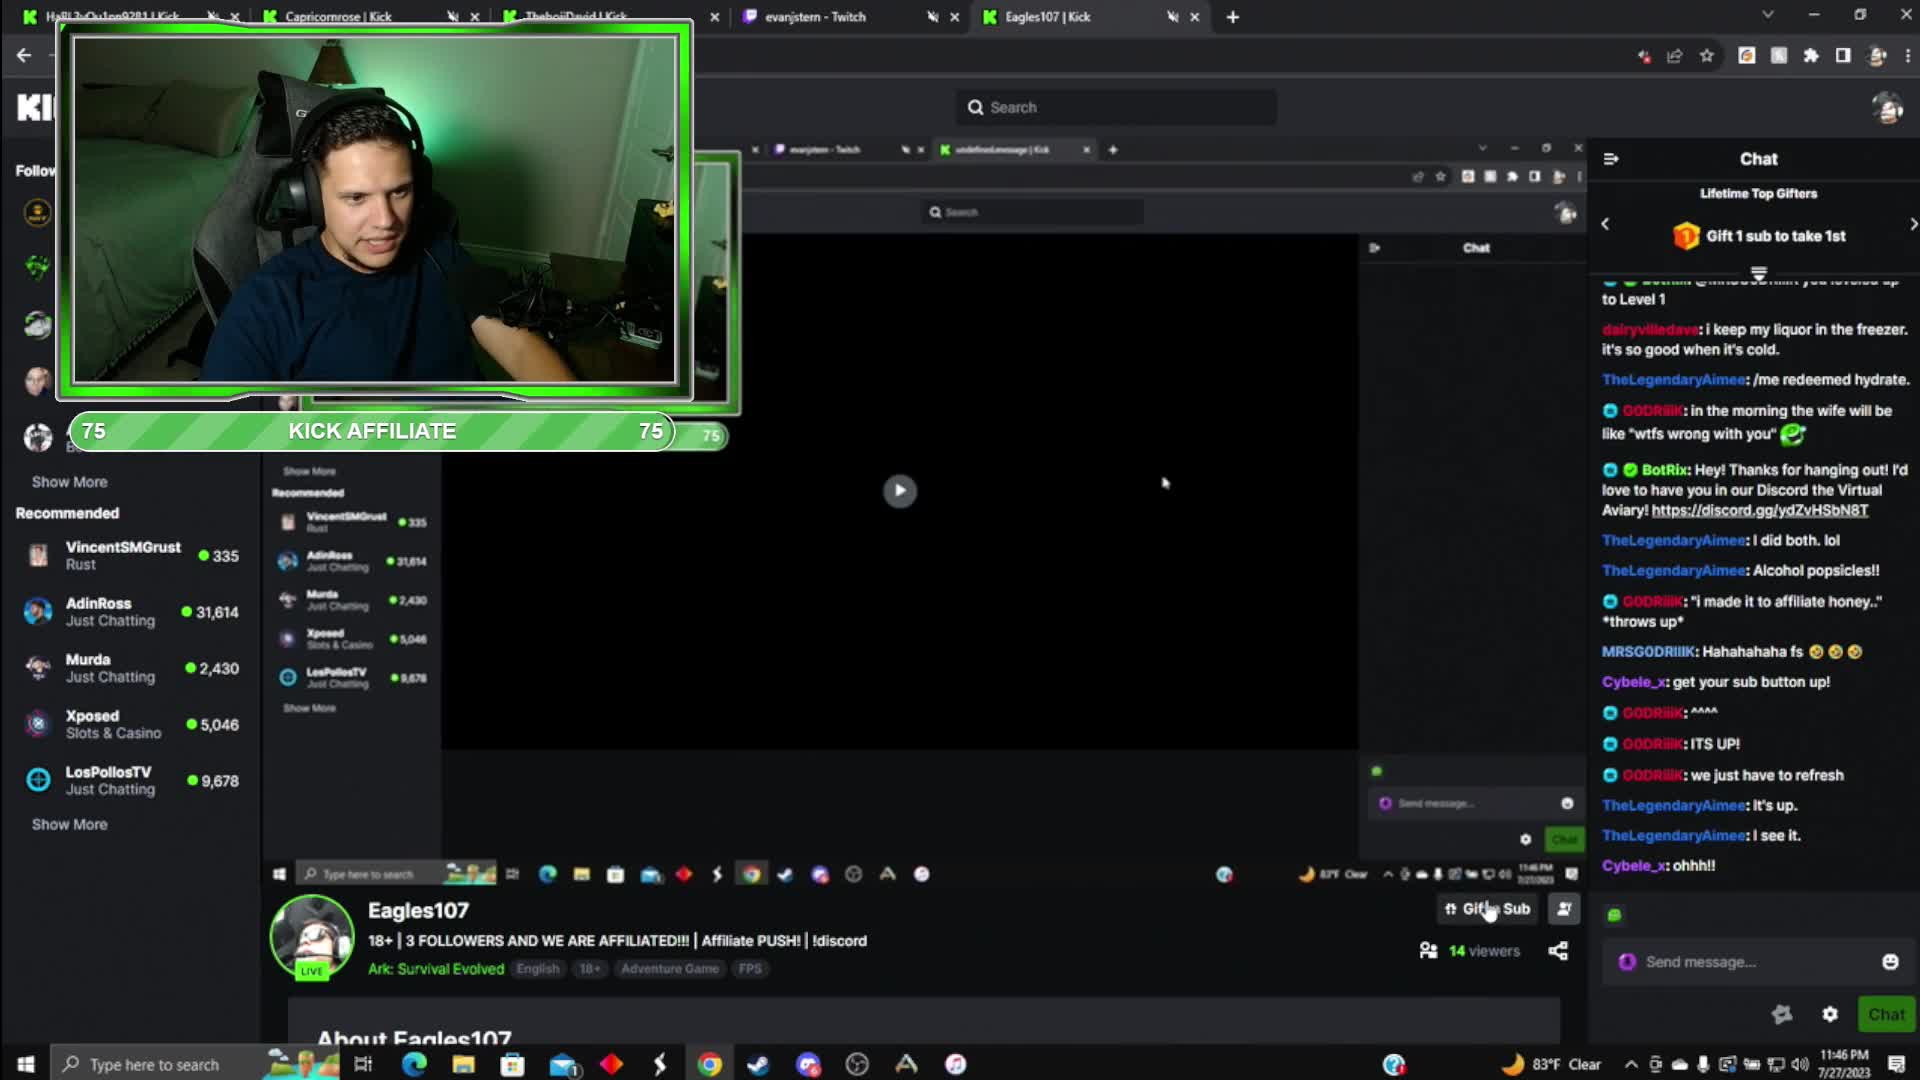1920x1080 pixels.
Task: Go back with the browser back arrow
Action: pos(24,56)
